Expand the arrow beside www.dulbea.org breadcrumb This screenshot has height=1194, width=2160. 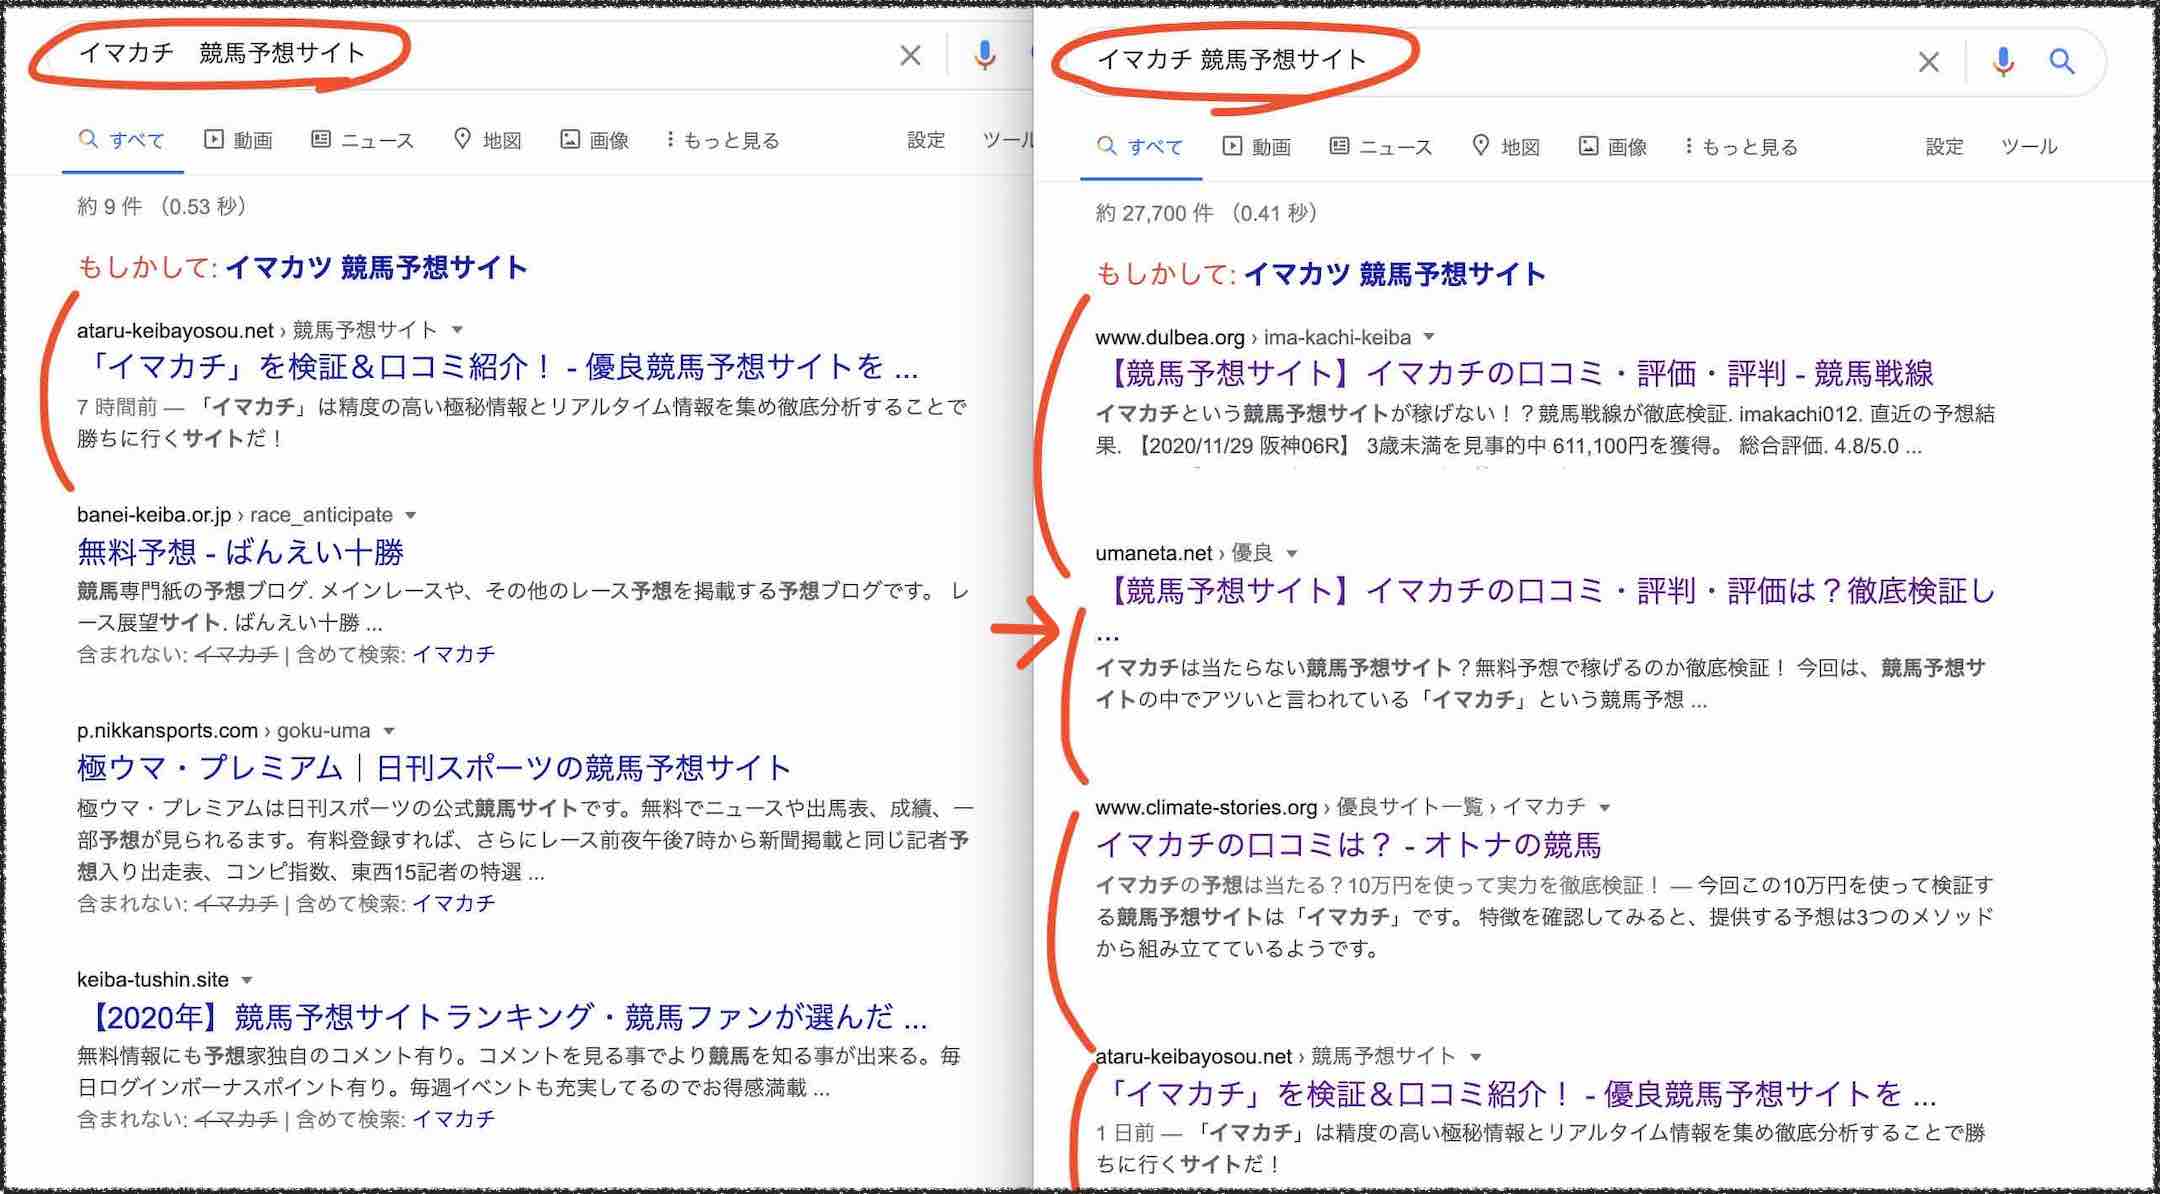pos(1429,338)
